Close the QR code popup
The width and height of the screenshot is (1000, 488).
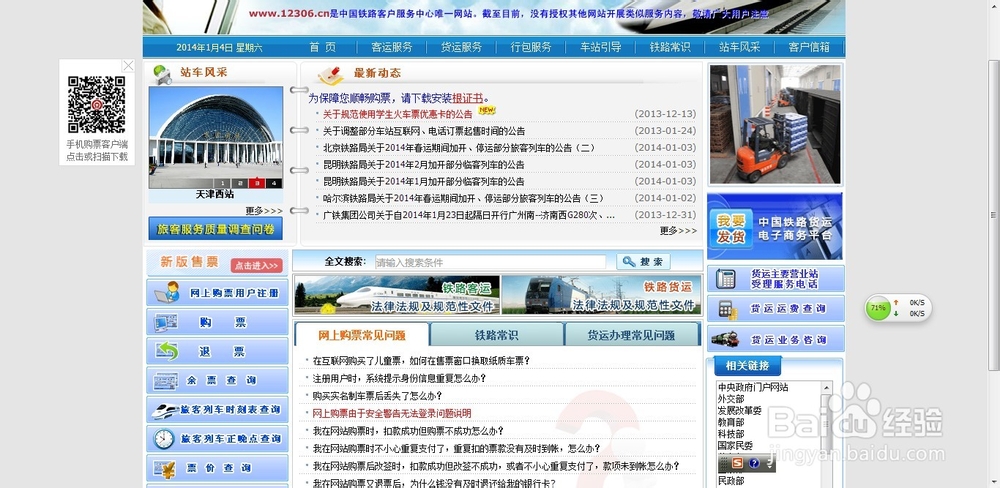point(128,66)
